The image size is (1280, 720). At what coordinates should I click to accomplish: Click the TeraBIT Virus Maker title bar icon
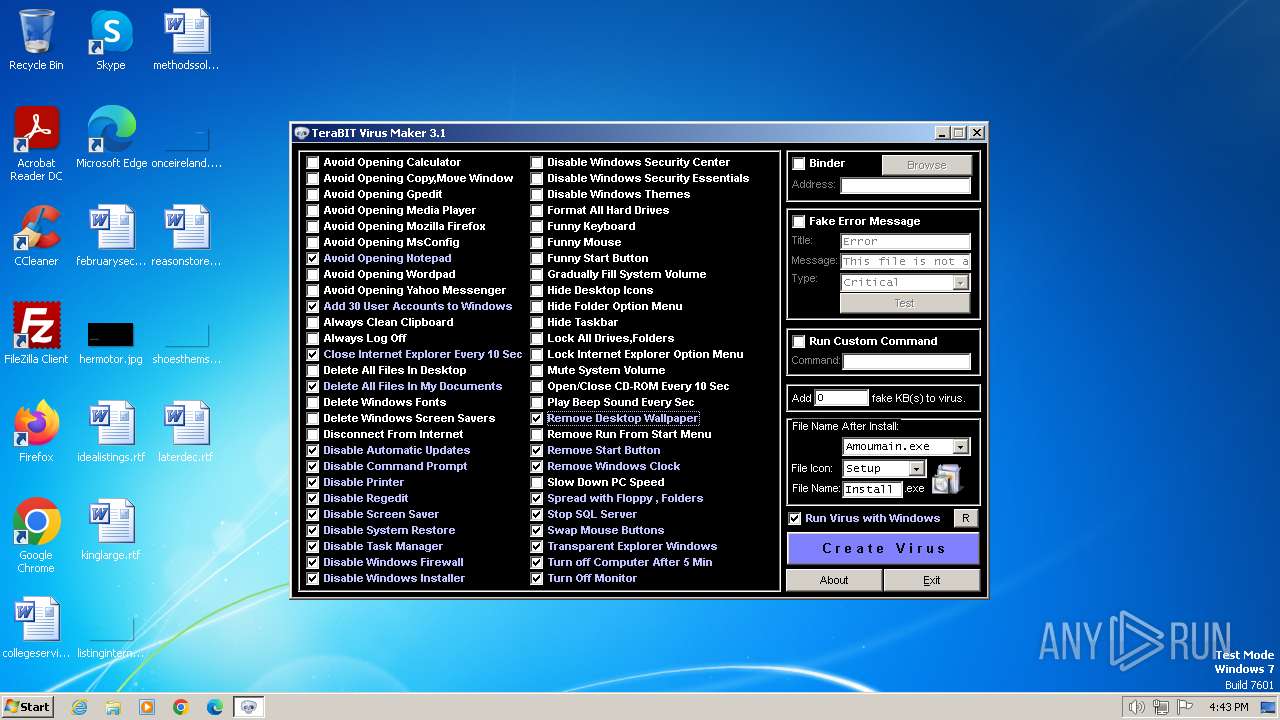pos(301,133)
